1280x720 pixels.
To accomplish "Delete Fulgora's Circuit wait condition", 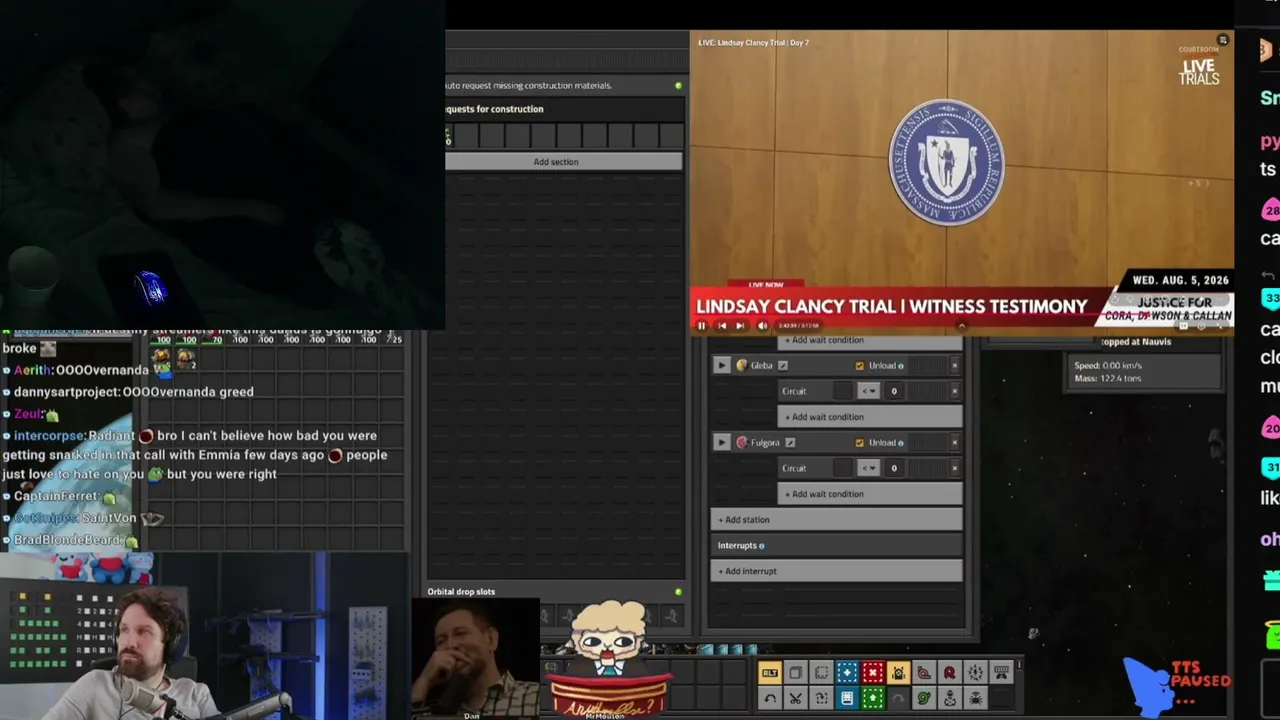I will tap(954, 468).
